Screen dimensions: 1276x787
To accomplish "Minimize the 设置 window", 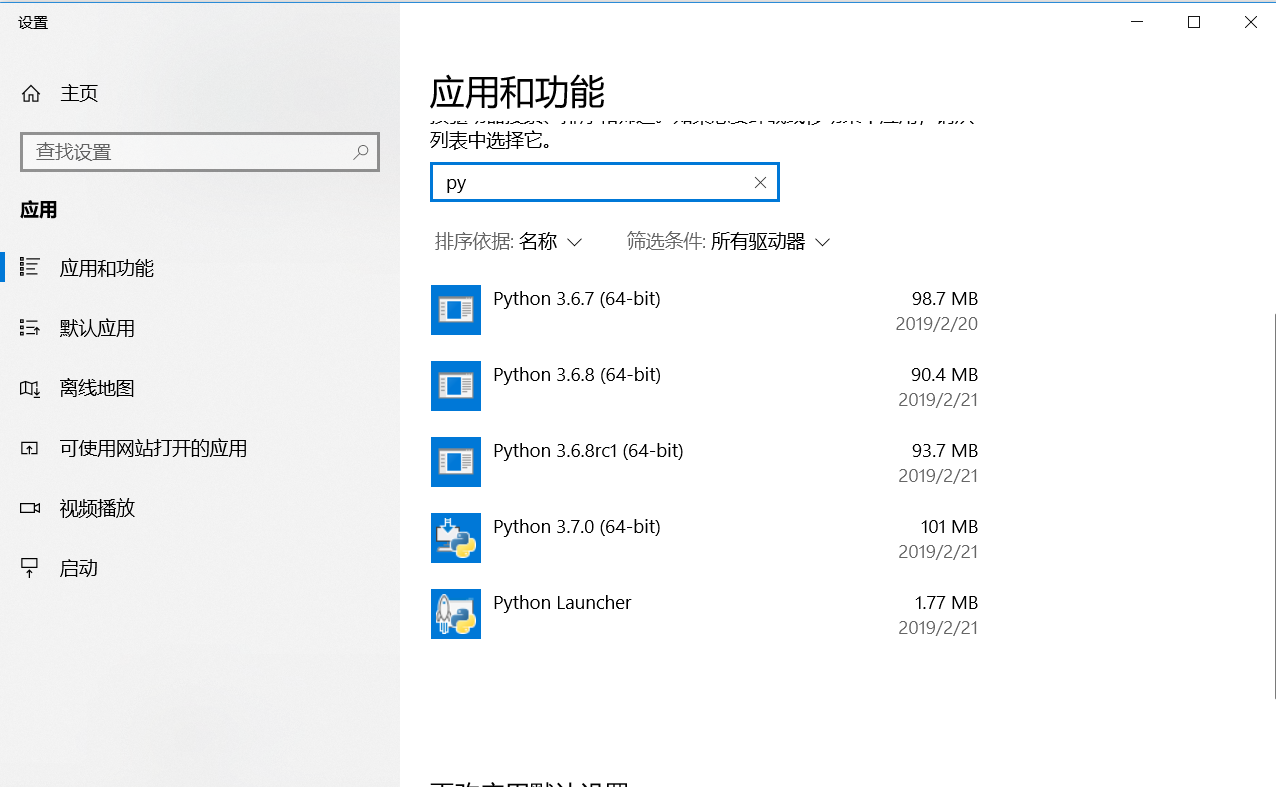I will [x=1136, y=22].
